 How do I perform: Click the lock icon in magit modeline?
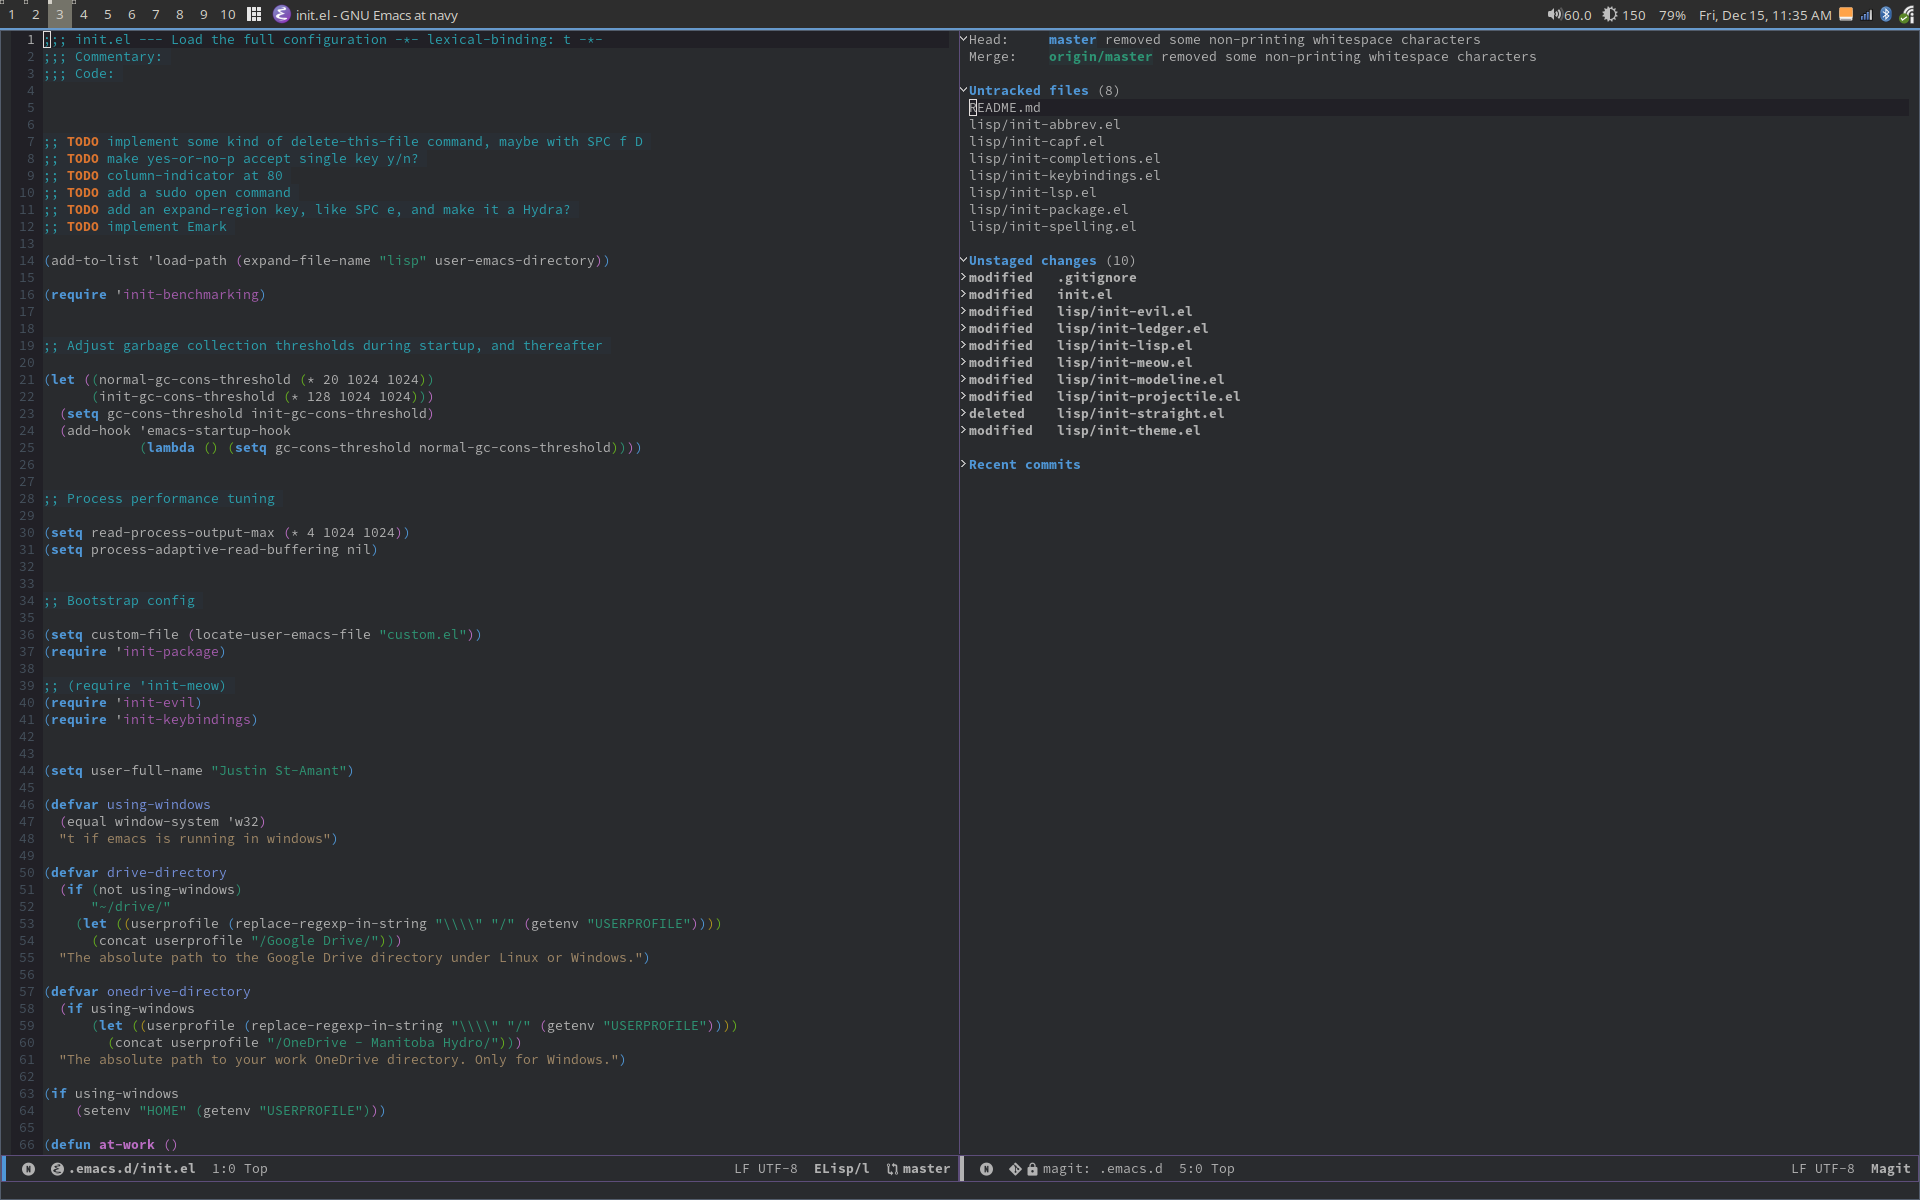[x=1032, y=1168]
